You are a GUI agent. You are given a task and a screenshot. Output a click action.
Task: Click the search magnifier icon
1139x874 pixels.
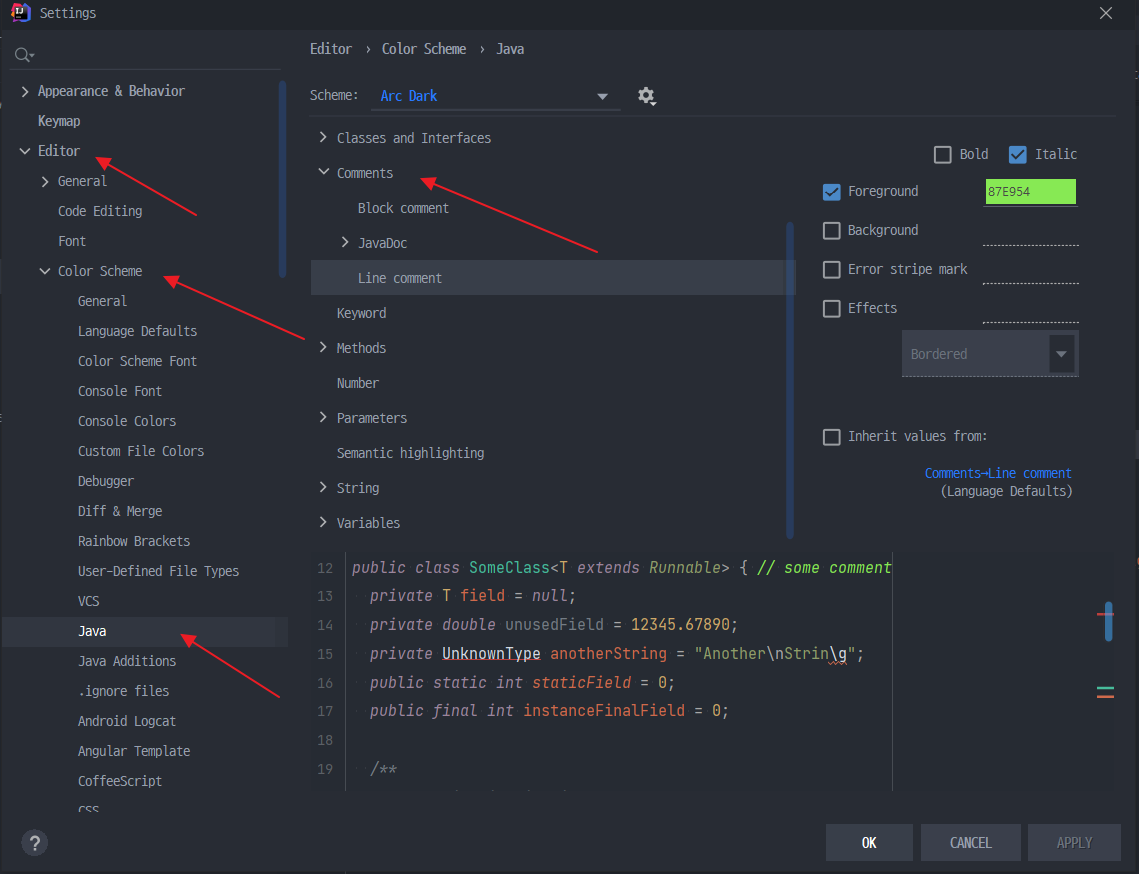(24, 55)
